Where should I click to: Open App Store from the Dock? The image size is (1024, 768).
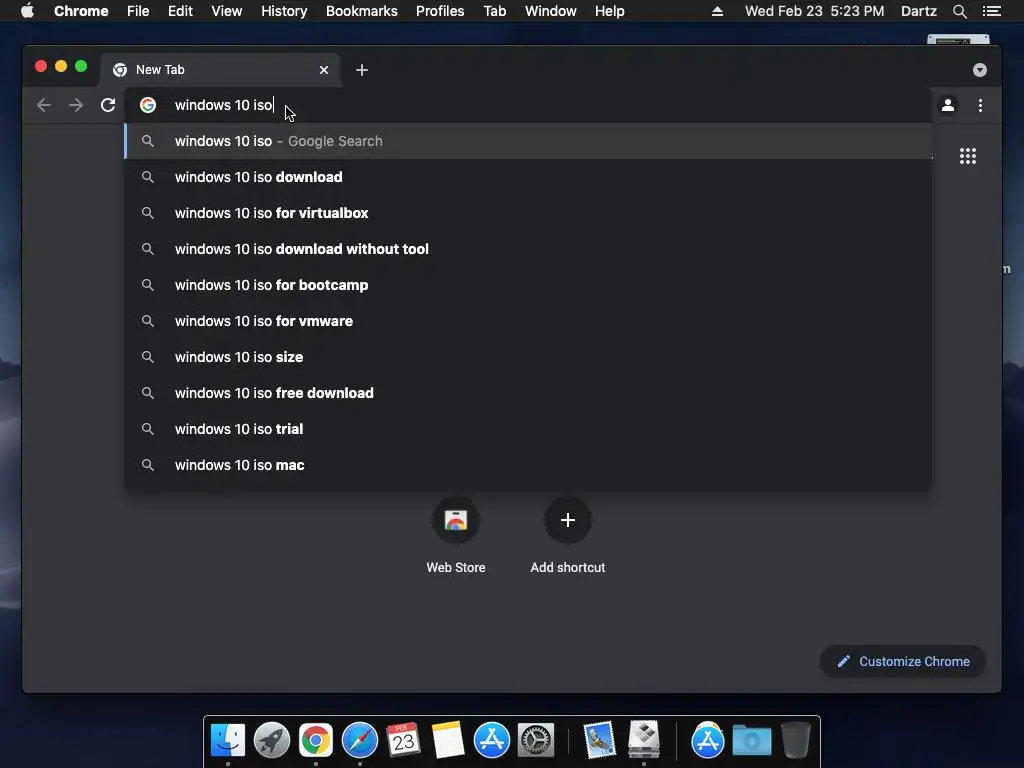point(492,741)
